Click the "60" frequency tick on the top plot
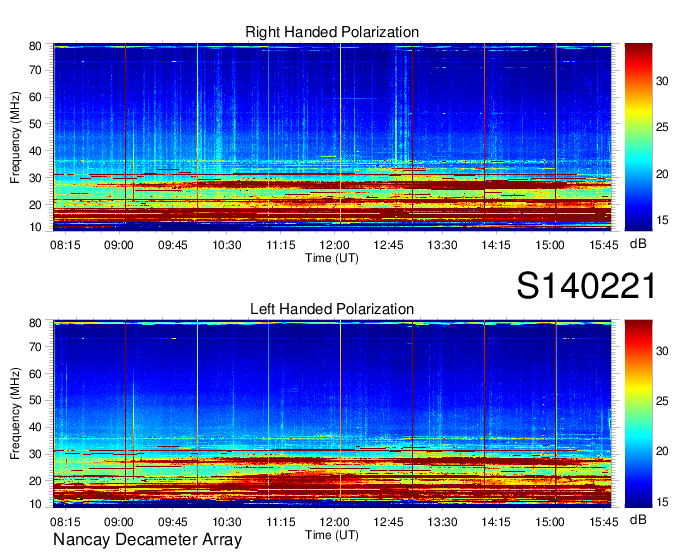Image resolution: width=680 pixels, height=552 pixels. pos(35,97)
